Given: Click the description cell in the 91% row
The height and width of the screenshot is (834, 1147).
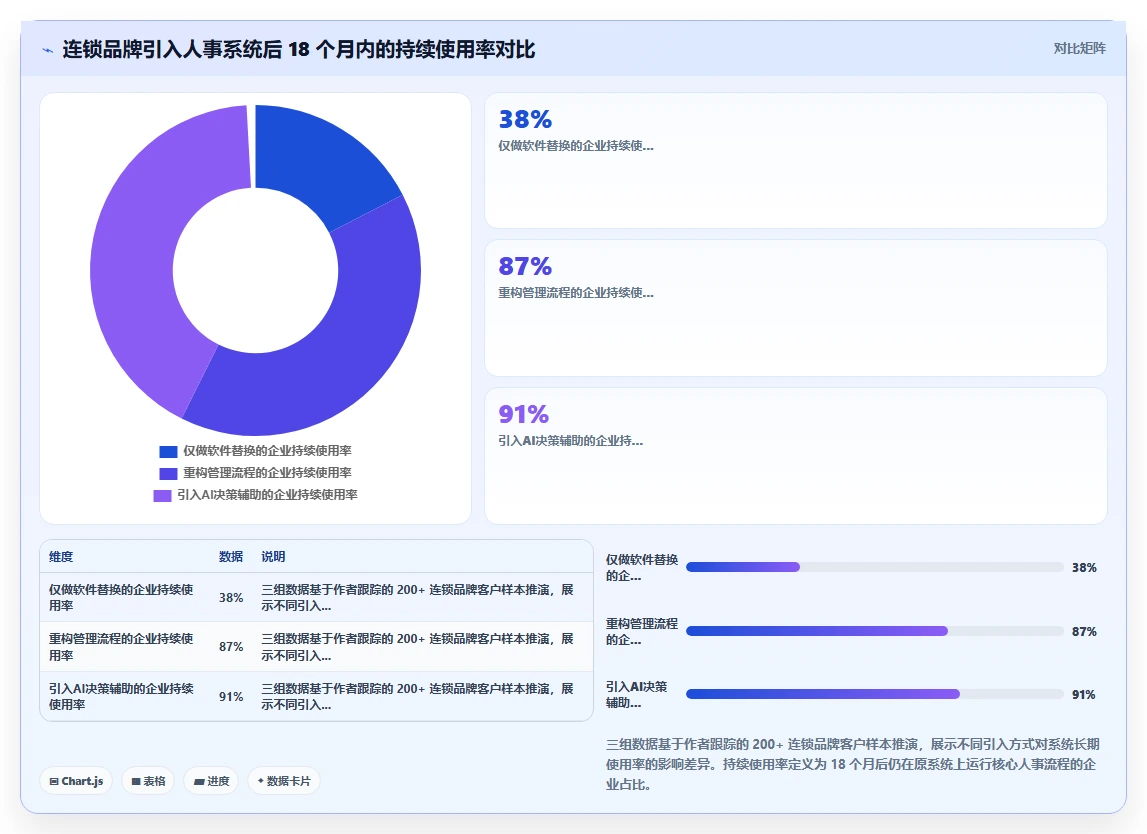Looking at the screenshot, I should pos(418,696).
